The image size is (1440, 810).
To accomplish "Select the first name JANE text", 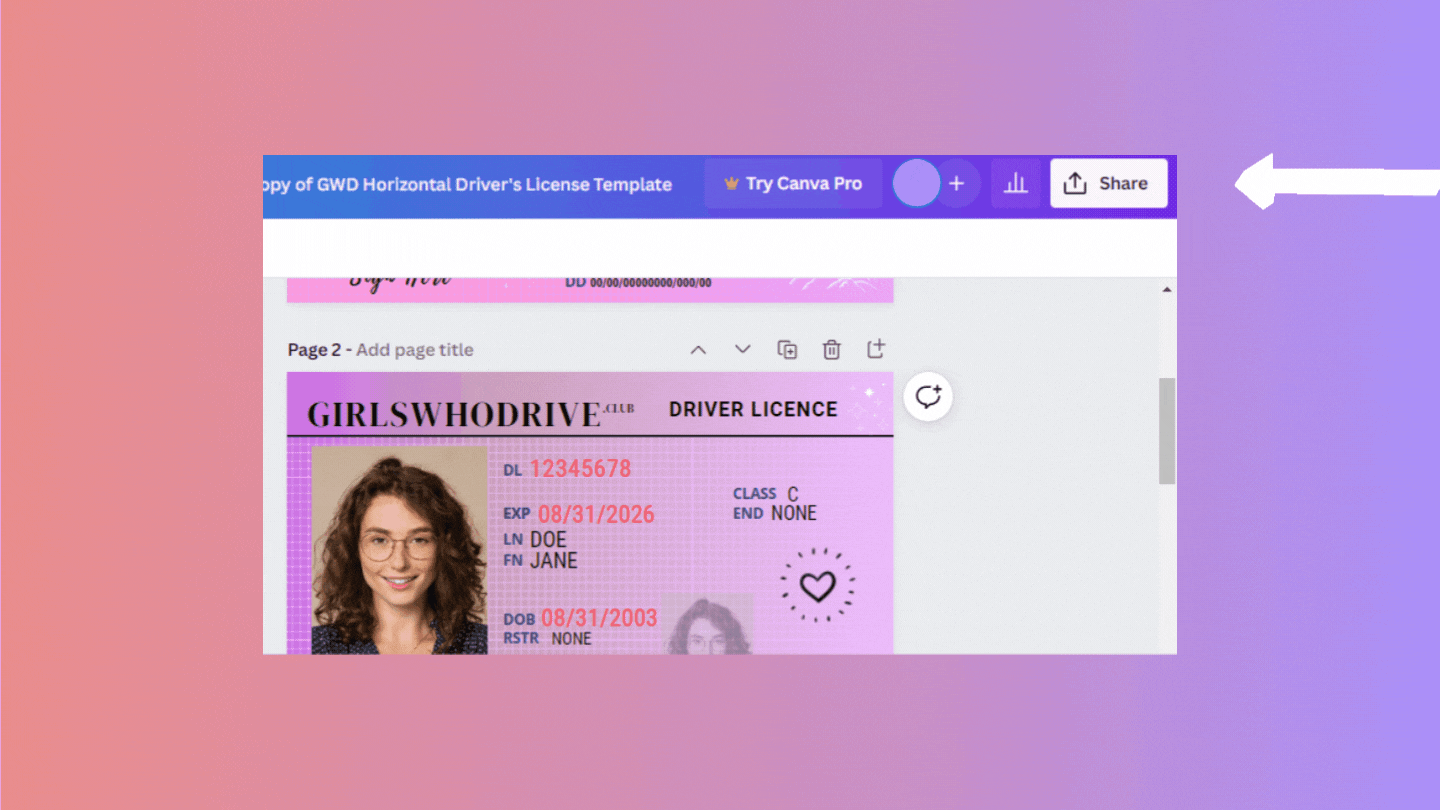I will coord(553,561).
